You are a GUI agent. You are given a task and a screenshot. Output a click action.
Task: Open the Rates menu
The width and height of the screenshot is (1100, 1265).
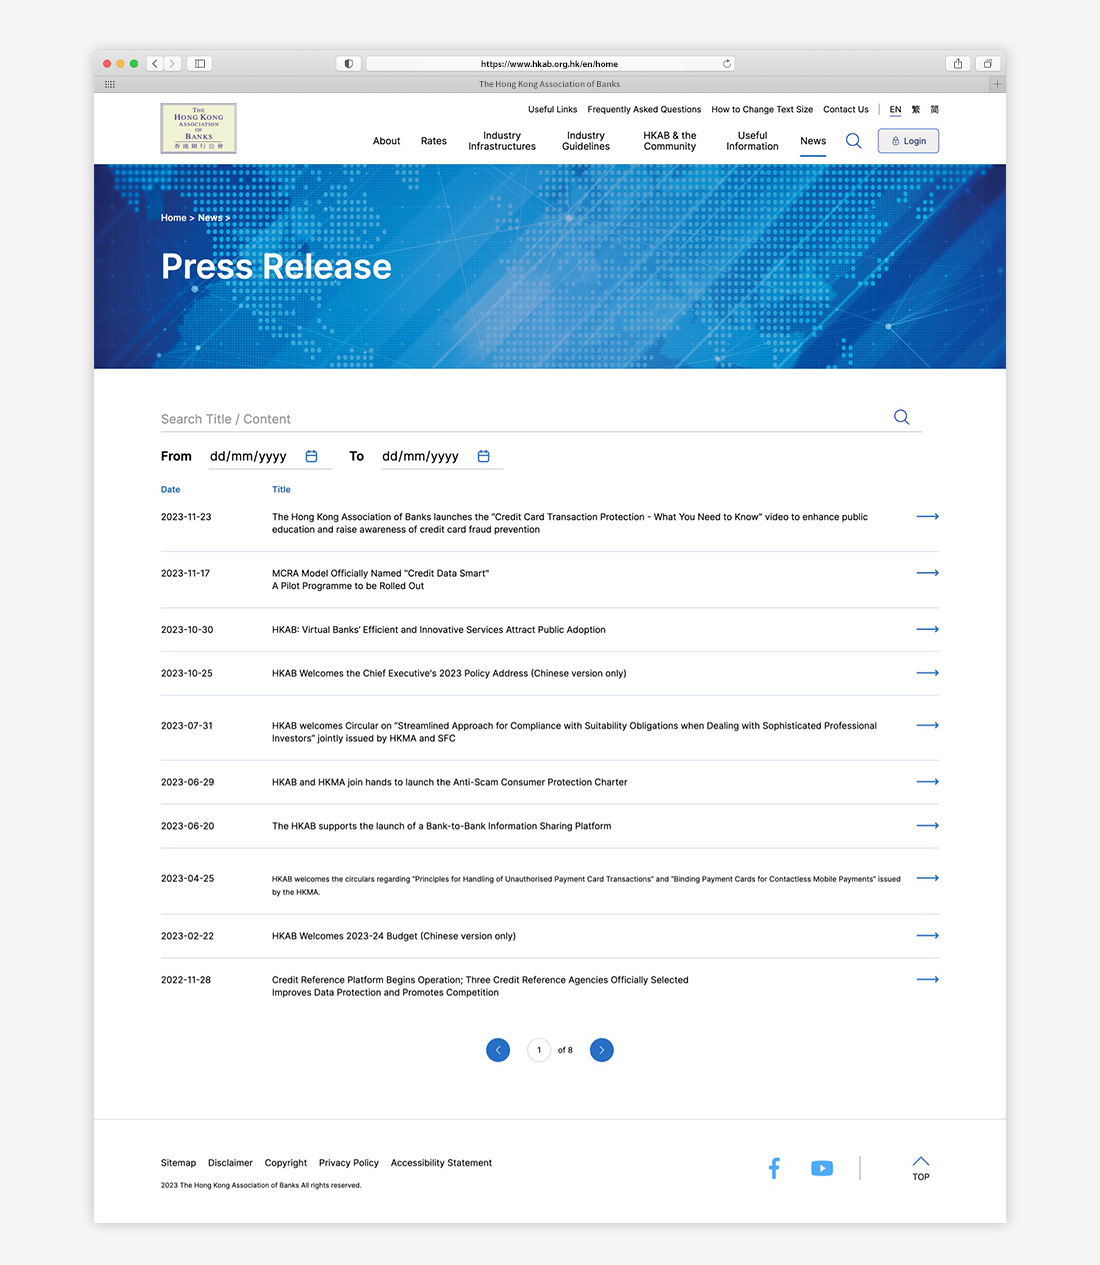point(434,141)
